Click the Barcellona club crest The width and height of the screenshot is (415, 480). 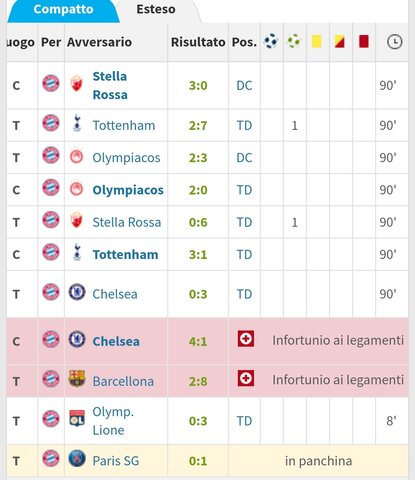point(77,379)
